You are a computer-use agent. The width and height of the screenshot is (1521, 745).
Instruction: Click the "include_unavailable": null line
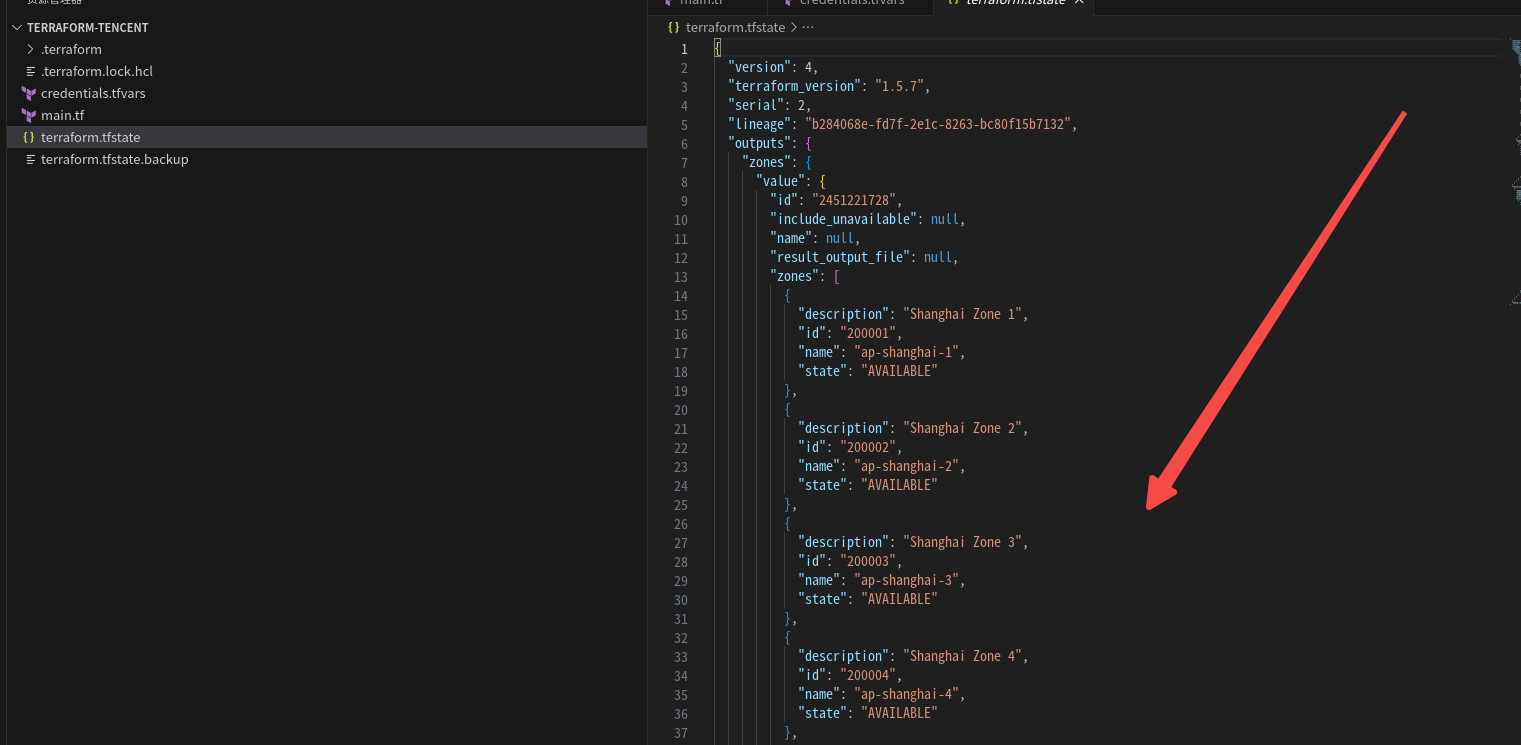[x=868, y=220]
